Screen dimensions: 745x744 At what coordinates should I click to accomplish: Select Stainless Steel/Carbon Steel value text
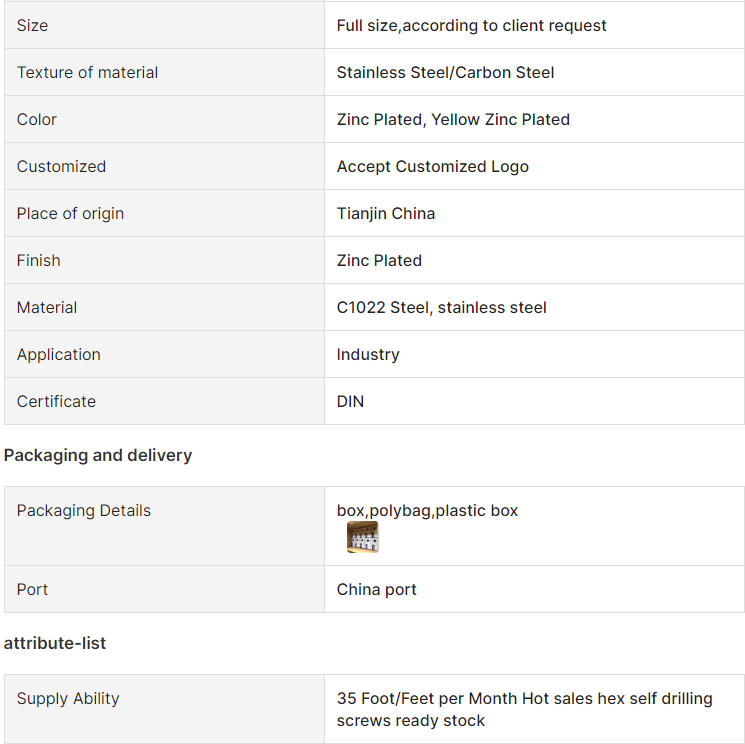445,72
